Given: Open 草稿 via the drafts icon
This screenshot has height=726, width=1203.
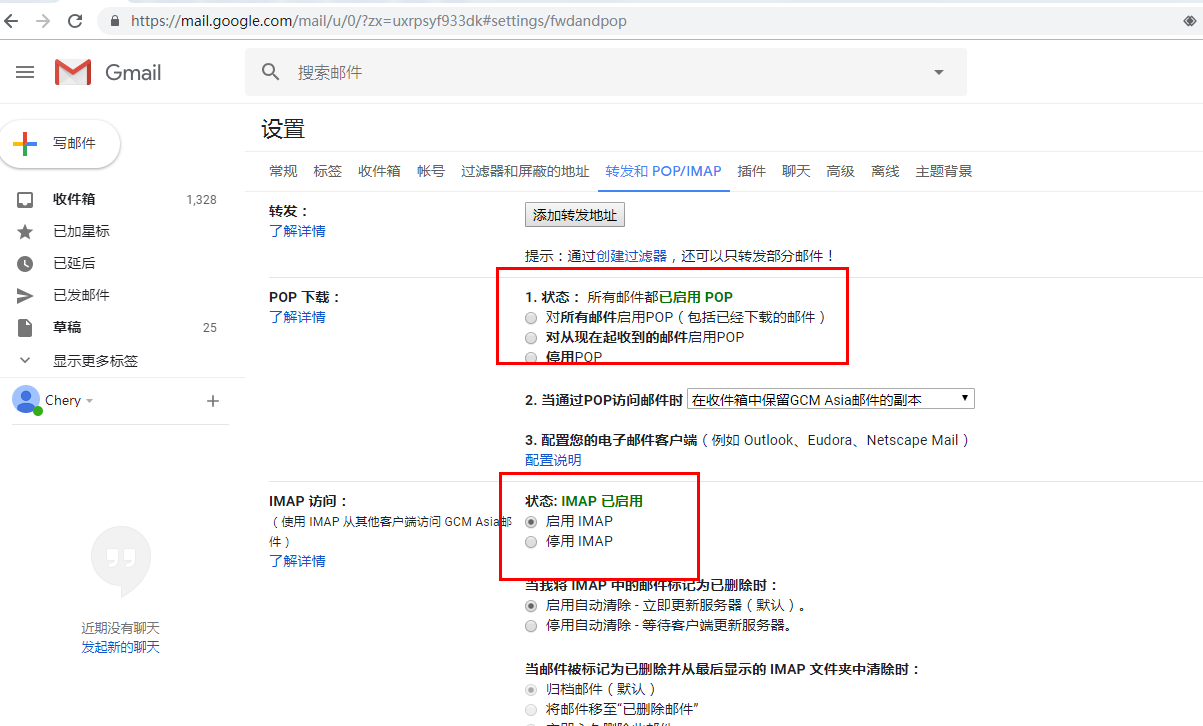Looking at the screenshot, I should (25, 327).
